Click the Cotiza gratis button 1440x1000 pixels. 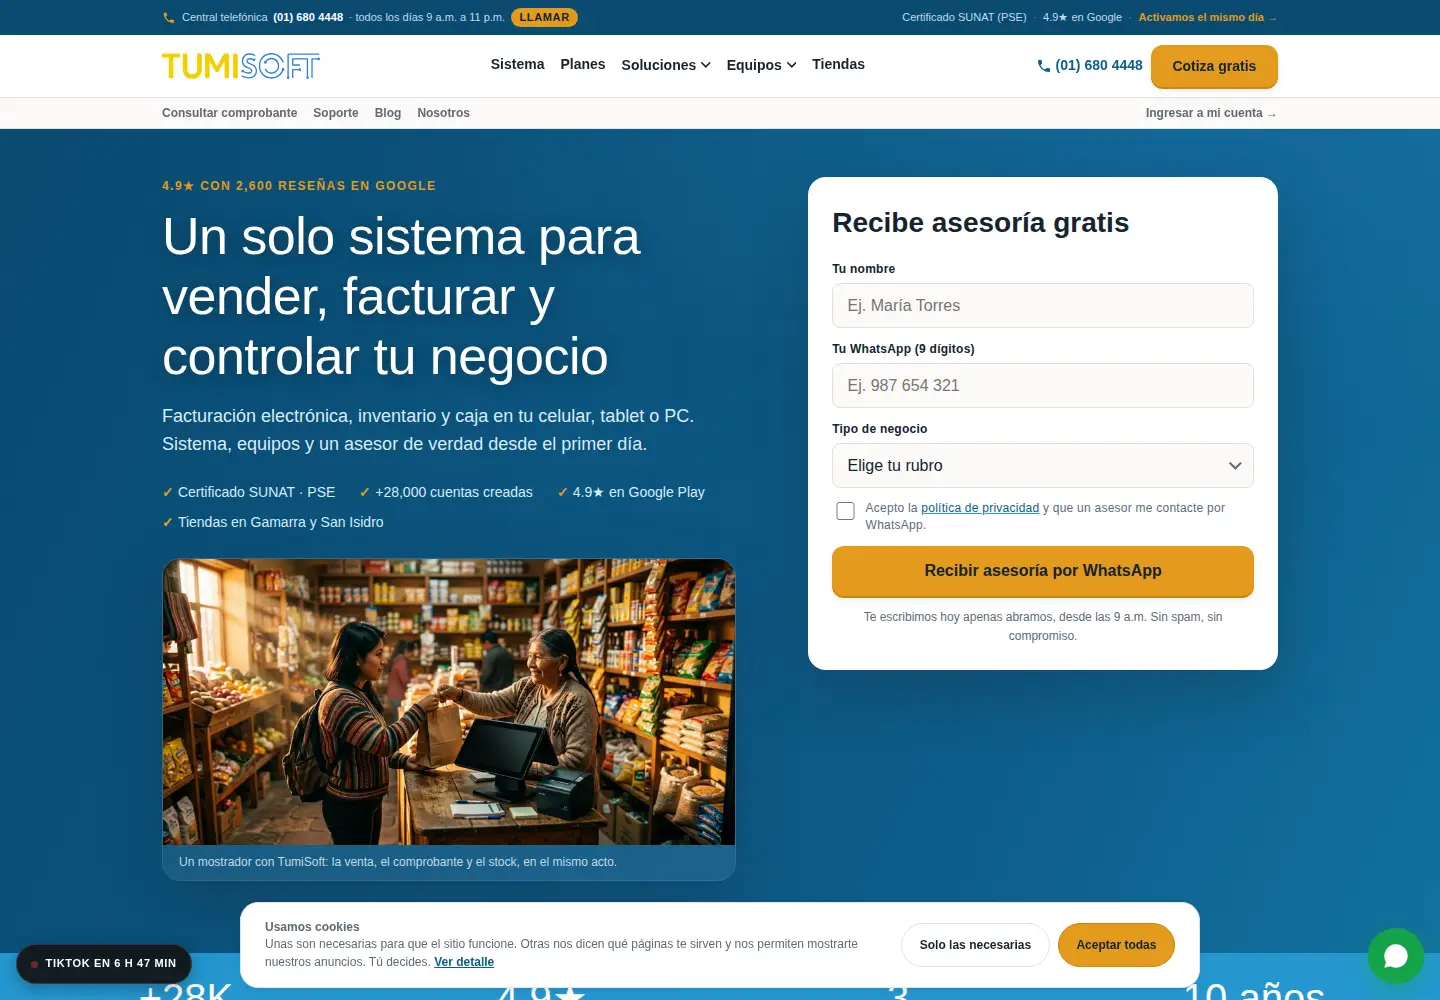pos(1214,66)
